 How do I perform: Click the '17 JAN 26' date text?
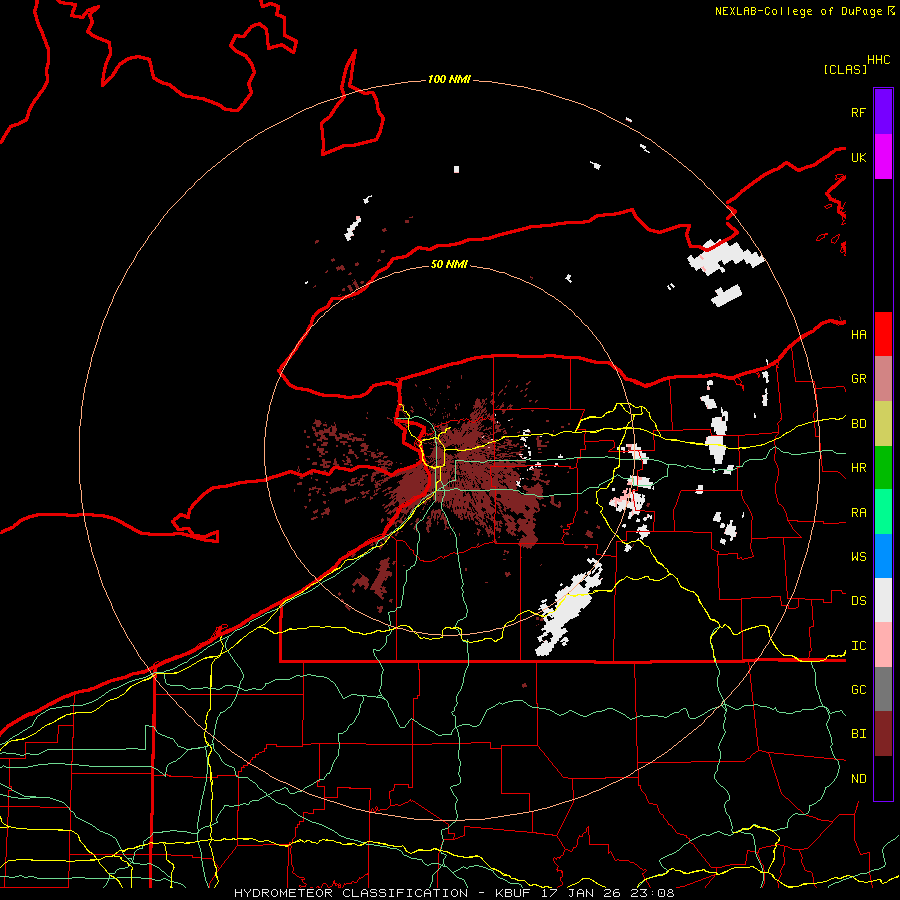tap(581, 893)
